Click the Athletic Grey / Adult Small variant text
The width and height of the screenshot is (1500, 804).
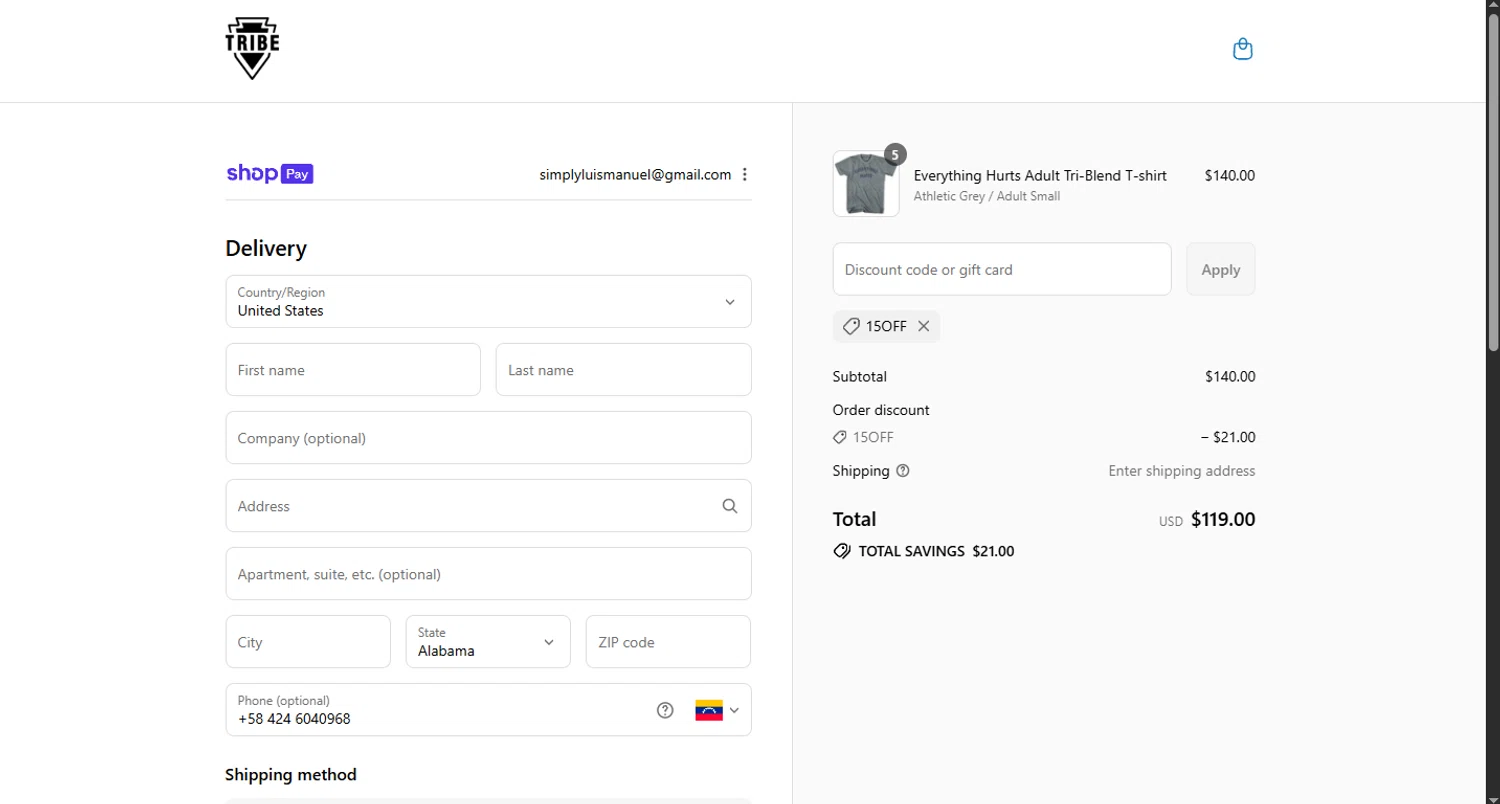(987, 196)
